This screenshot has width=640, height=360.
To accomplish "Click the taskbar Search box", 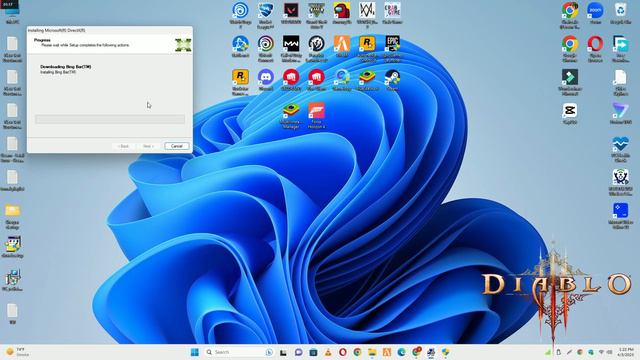I will [239, 352].
